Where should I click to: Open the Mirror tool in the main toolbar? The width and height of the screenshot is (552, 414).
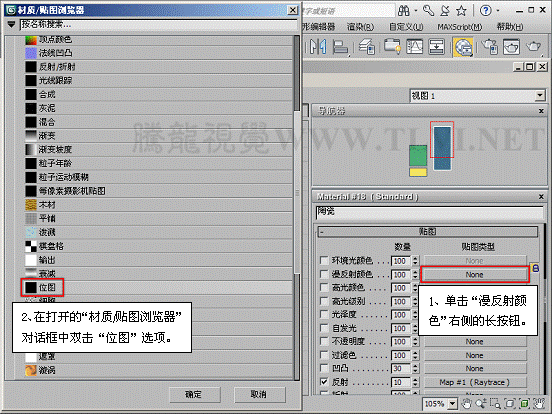click(318, 47)
